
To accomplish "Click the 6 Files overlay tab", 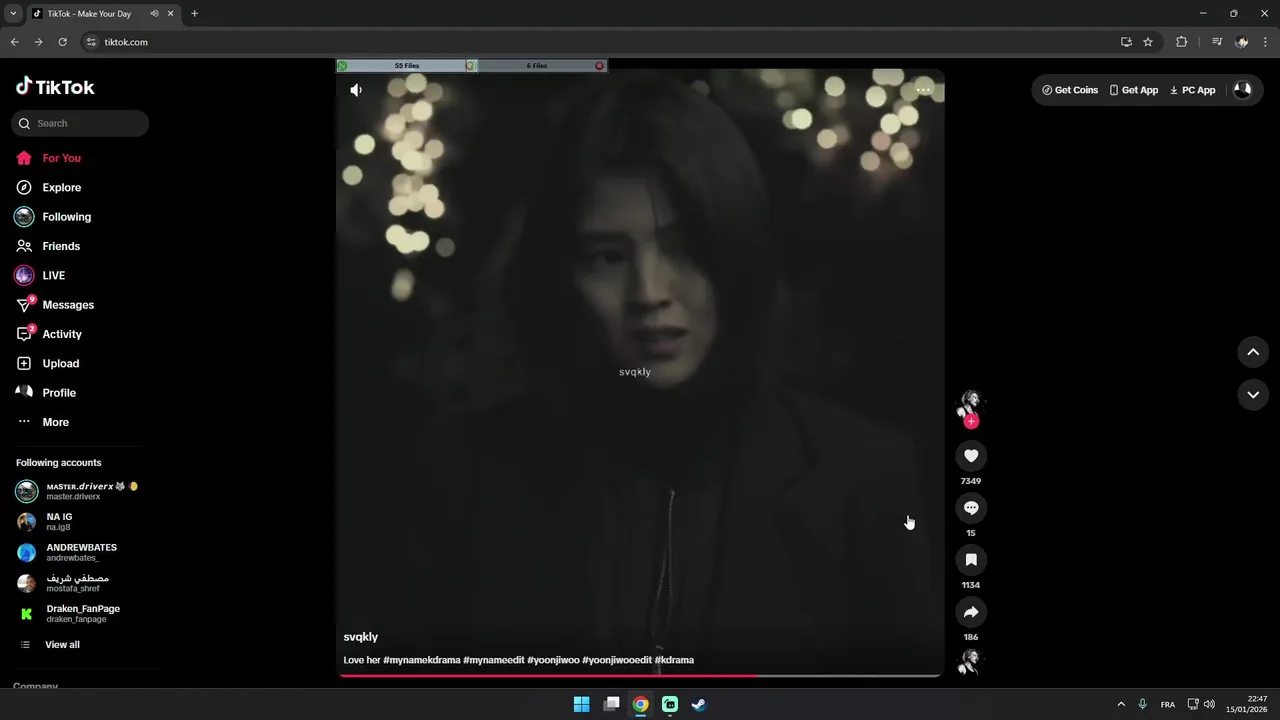I will tap(537, 66).
